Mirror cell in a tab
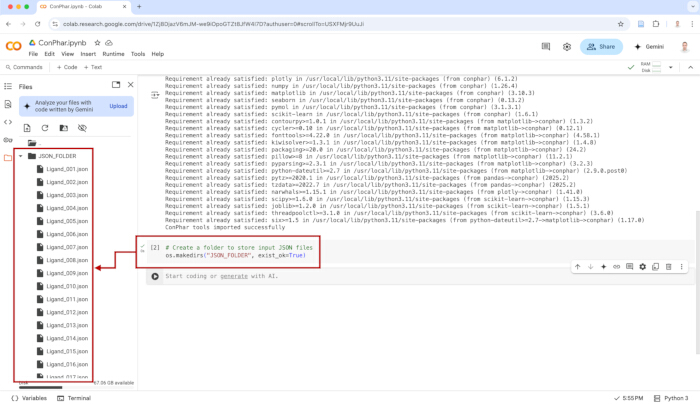The image size is (700, 404). coord(655,267)
